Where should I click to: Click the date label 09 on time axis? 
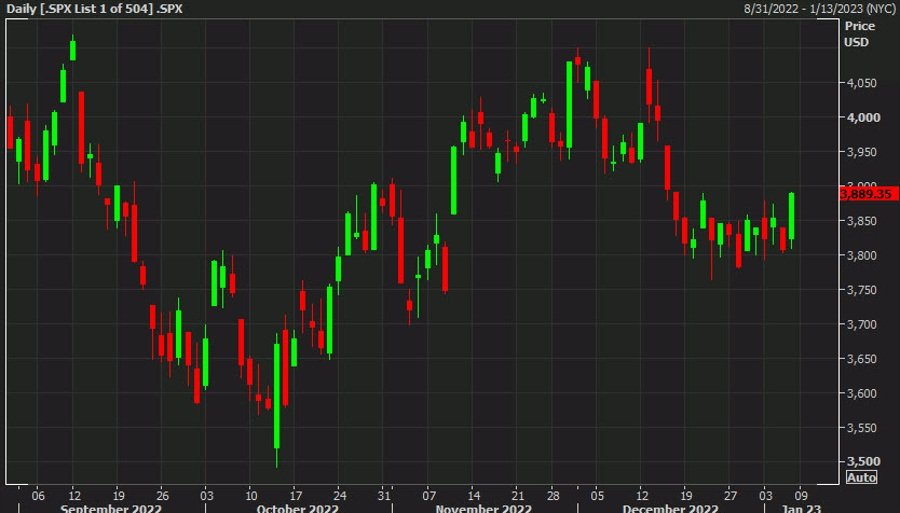pos(801,493)
